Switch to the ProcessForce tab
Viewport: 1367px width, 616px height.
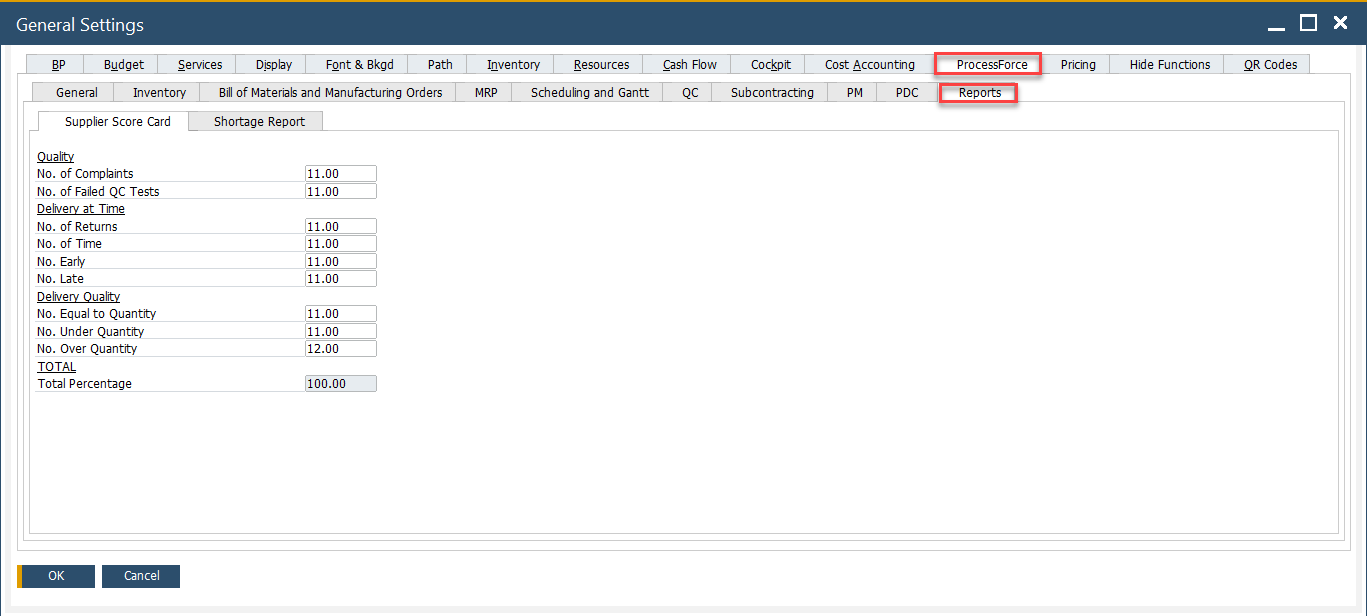click(x=986, y=63)
